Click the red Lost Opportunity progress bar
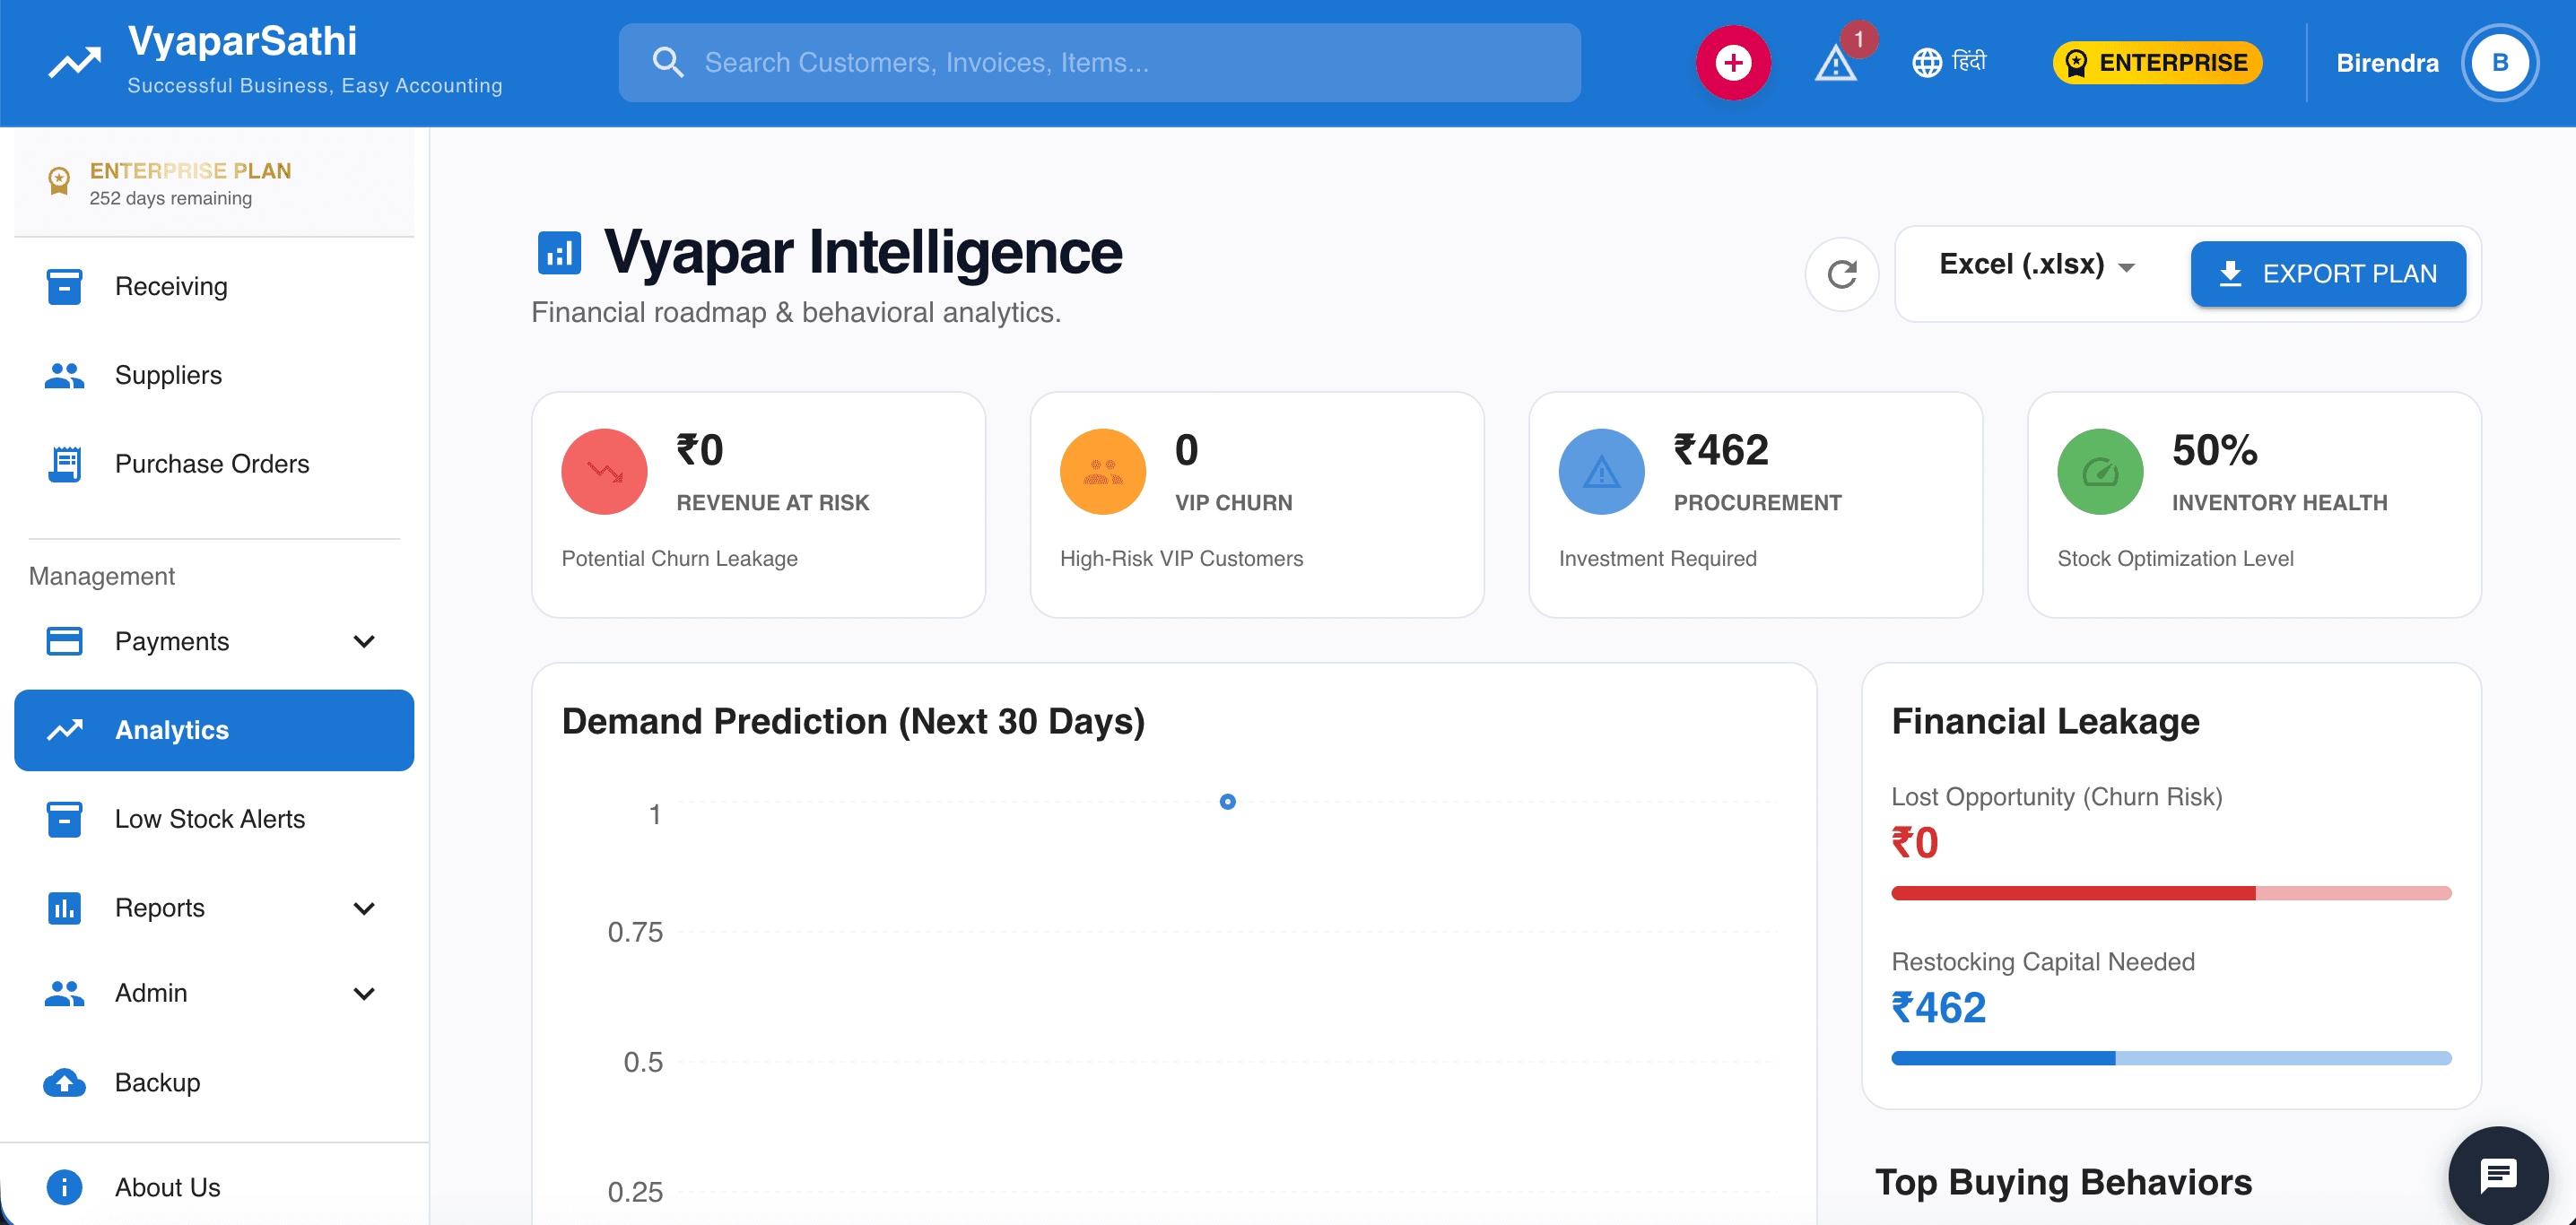The height and width of the screenshot is (1225, 2576). click(2171, 893)
